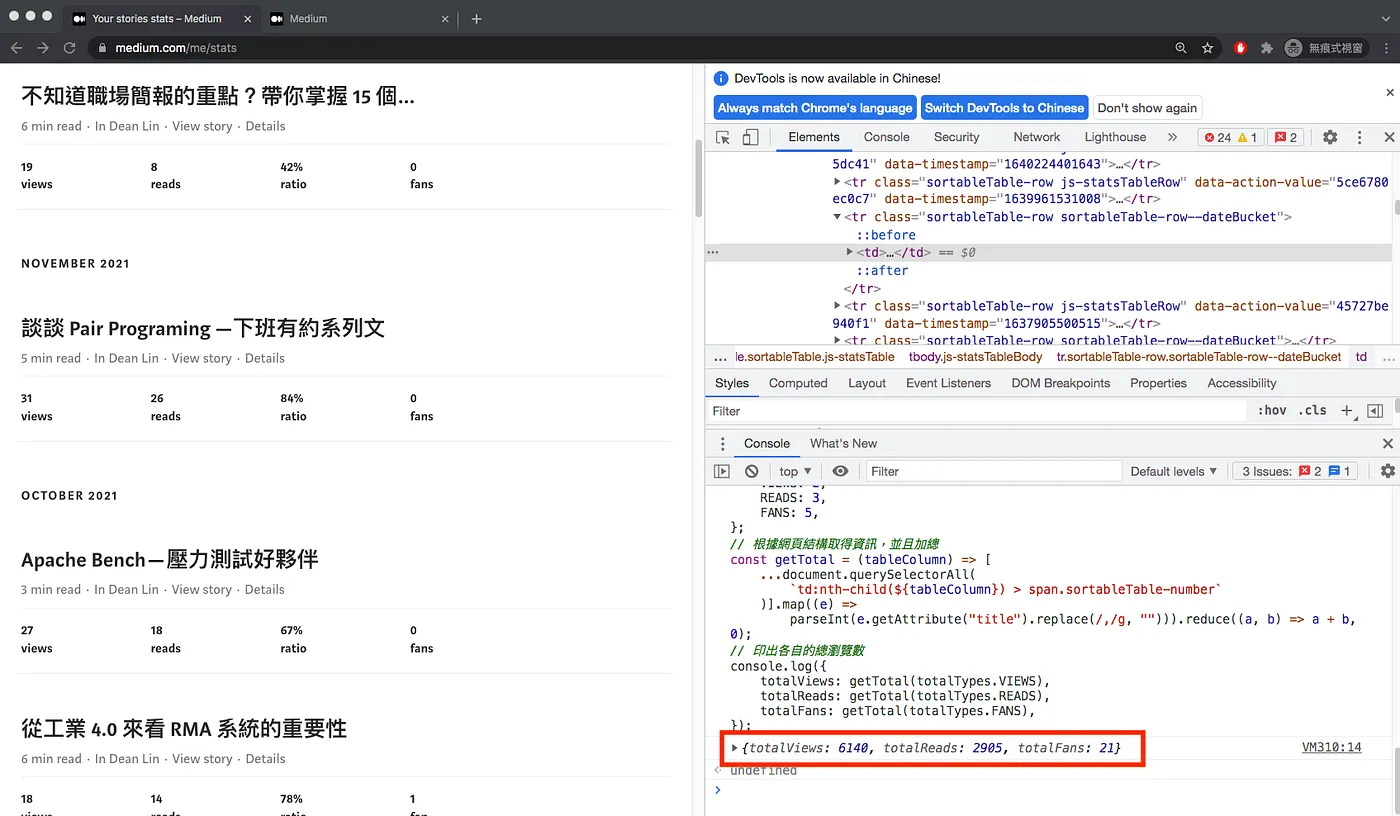The width and height of the screenshot is (1400, 816).
Task: Open the console drawer three-dot menu
Action: [723, 444]
